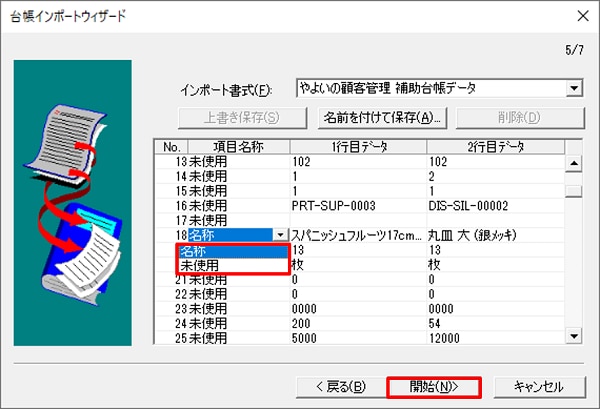Select 未使用 cell in row 15
Screen dimensions: 600x409
pos(239,191)
